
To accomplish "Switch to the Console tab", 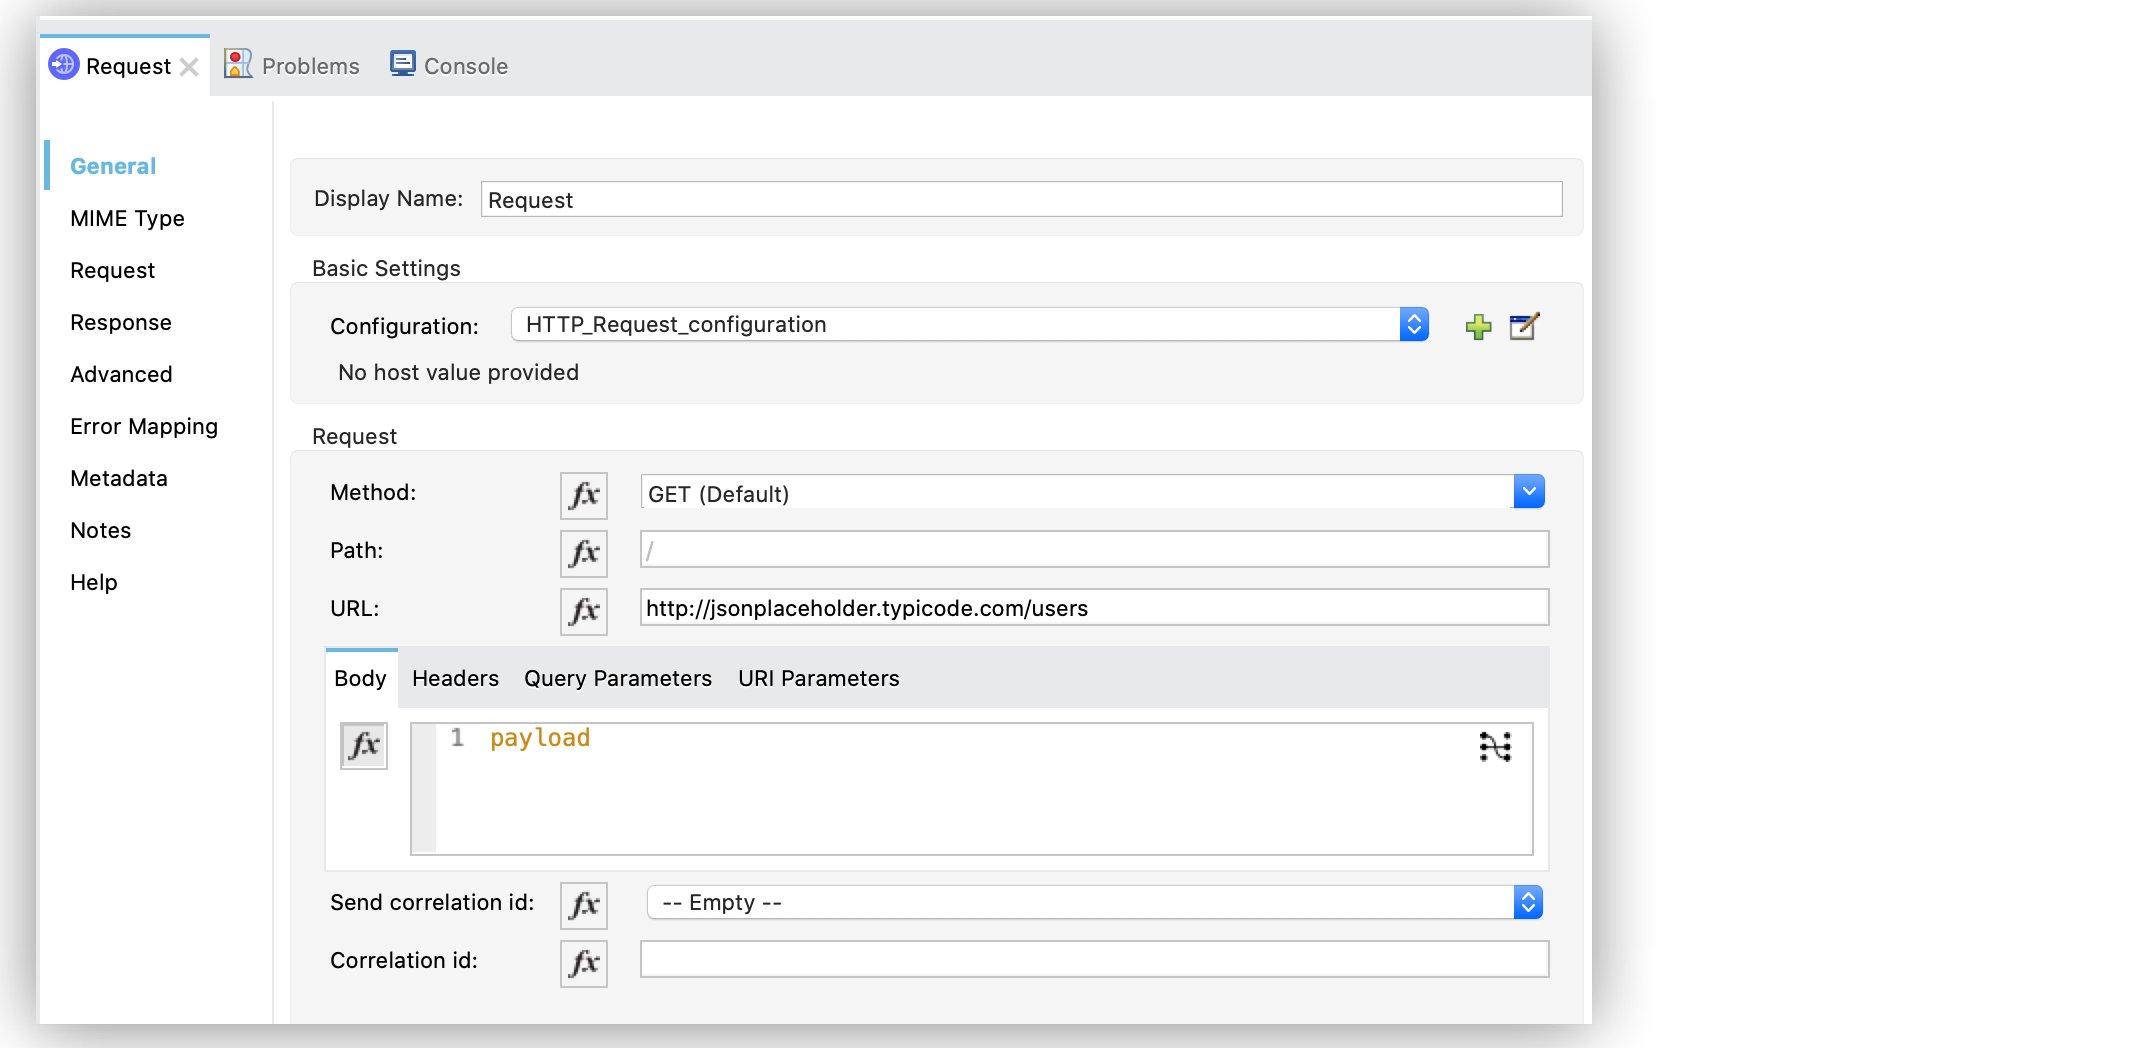I will (449, 66).
